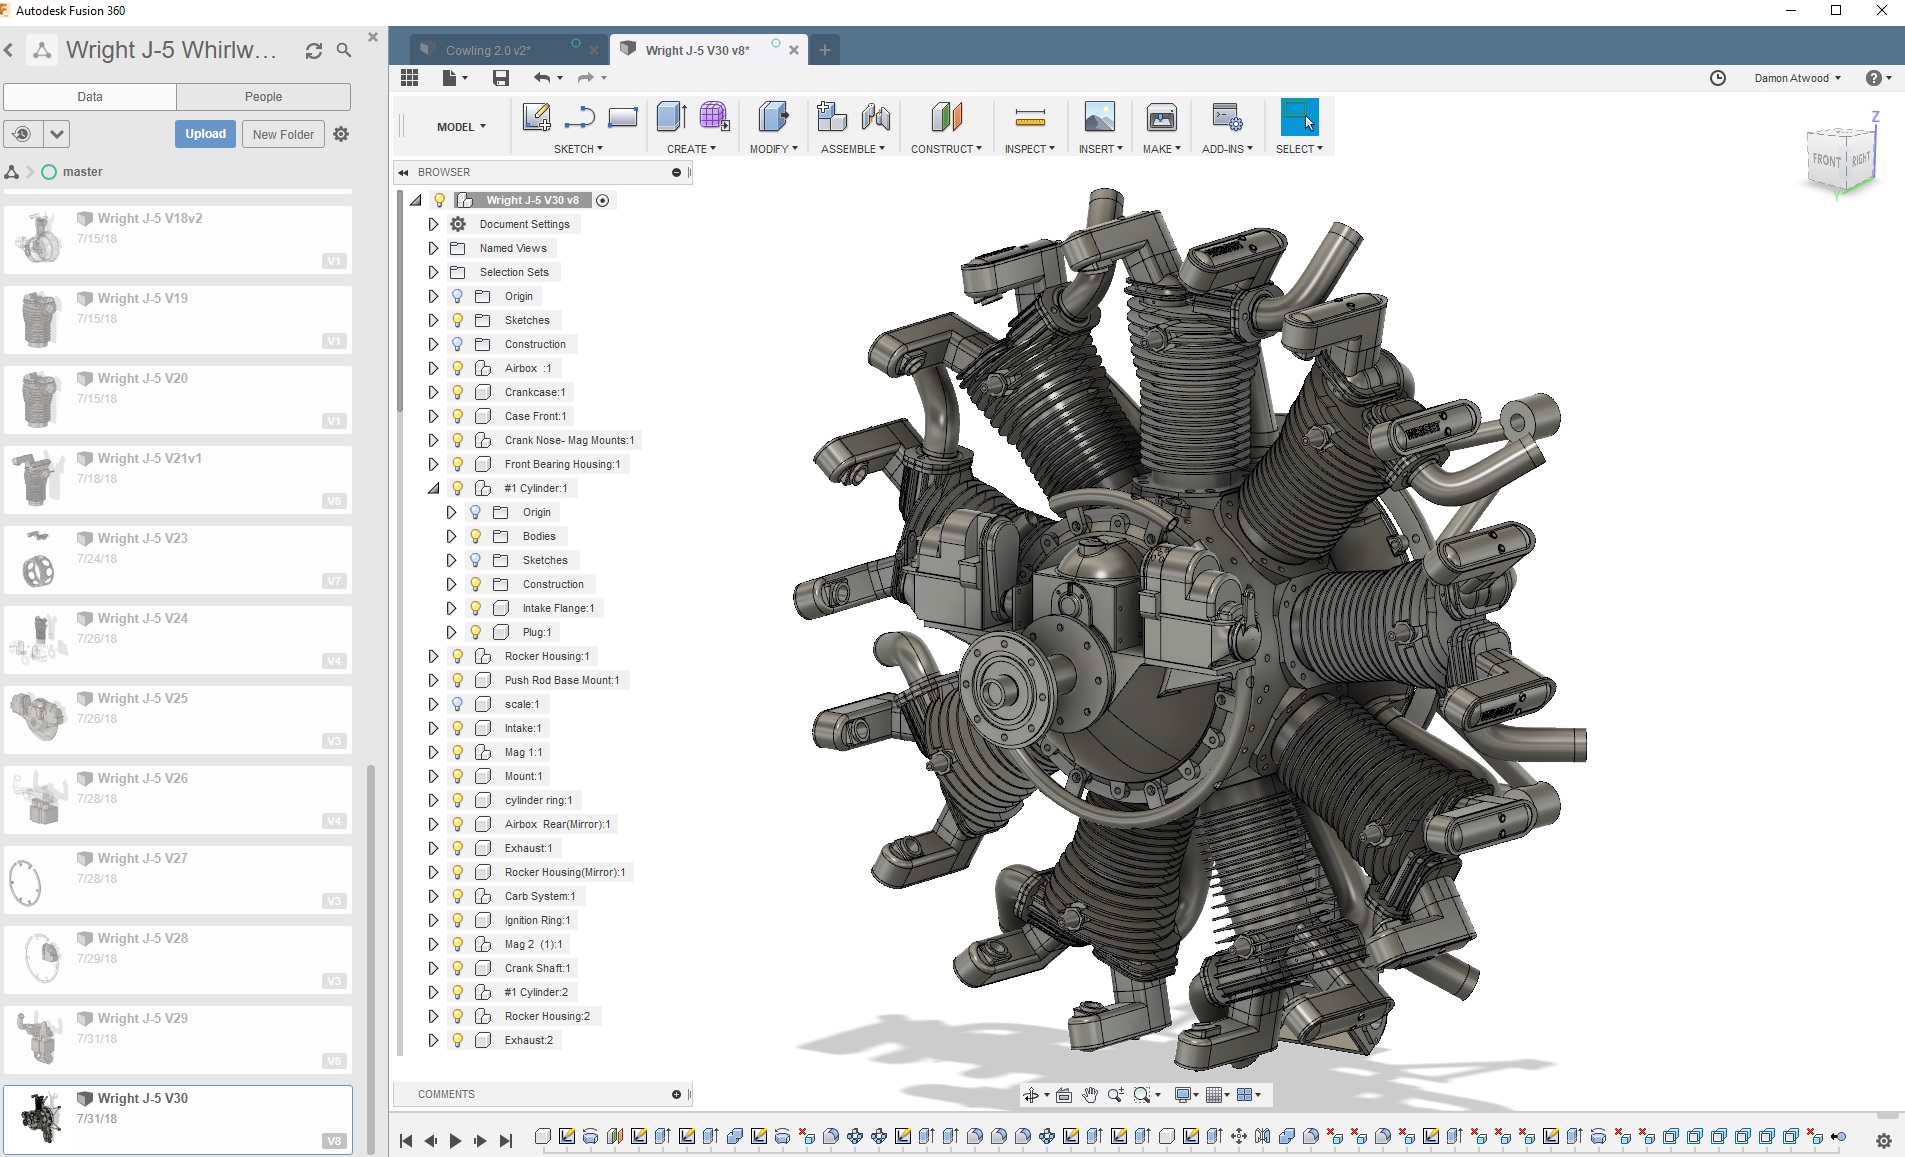Choose the Extrude tool in Create
The image size is (1905, 1157).
(x=671, y=118)
